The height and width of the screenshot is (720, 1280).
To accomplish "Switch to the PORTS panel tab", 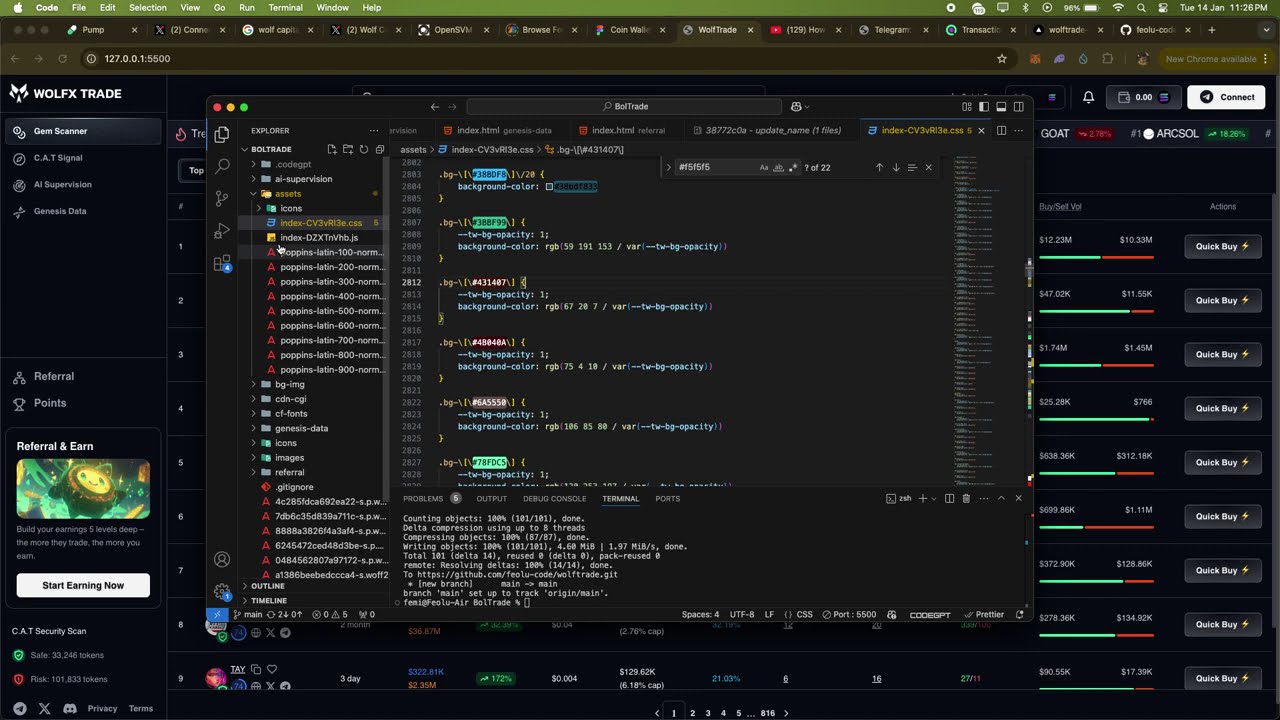I will point(667,498).
